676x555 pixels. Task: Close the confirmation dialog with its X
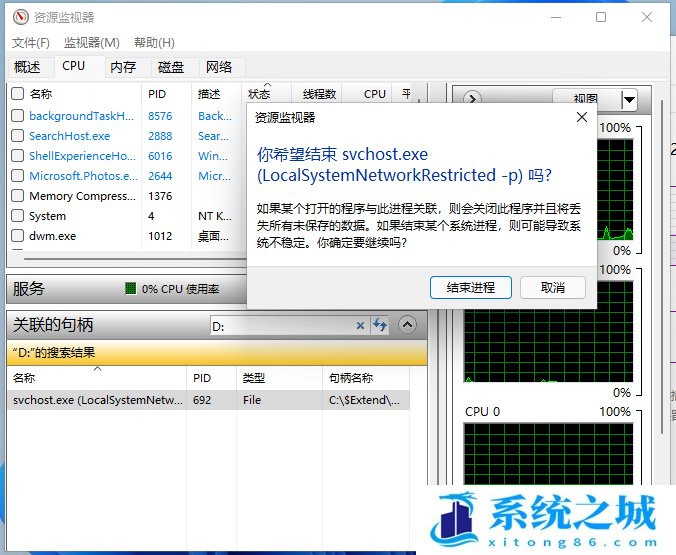(x=582, y=117)
